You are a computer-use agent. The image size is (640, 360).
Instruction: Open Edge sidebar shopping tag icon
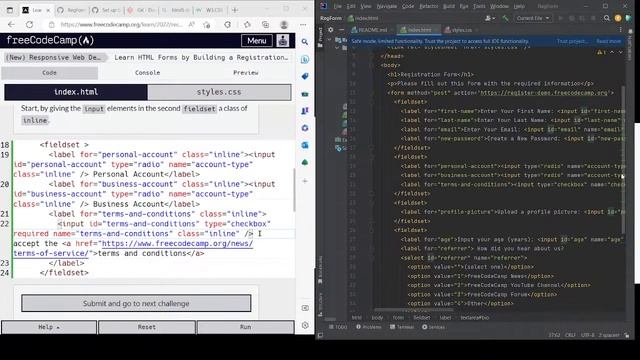coord(305,76)
